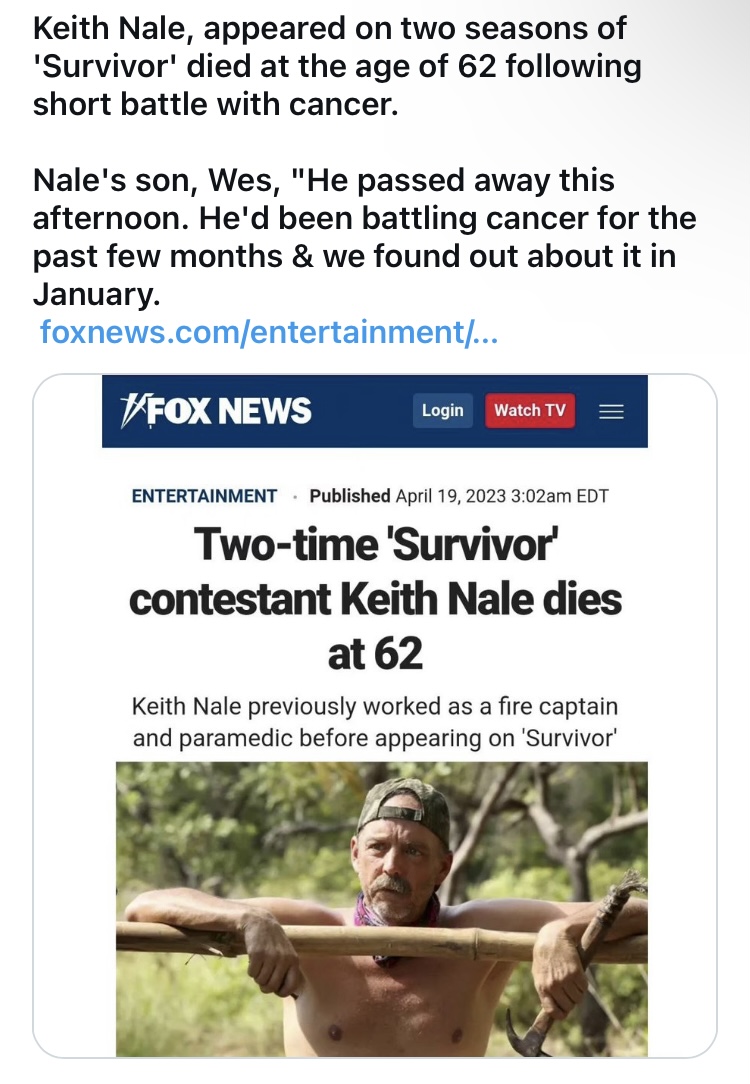Screen dimensions: 750x1084
Task: Click the Login button
Action: pyautogui.click(x=442, y=410)
